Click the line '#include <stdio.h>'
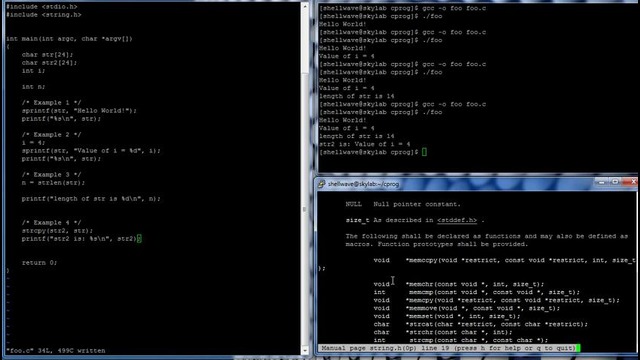The width and height of the screenshot is (640, 360). pos(42,7)
